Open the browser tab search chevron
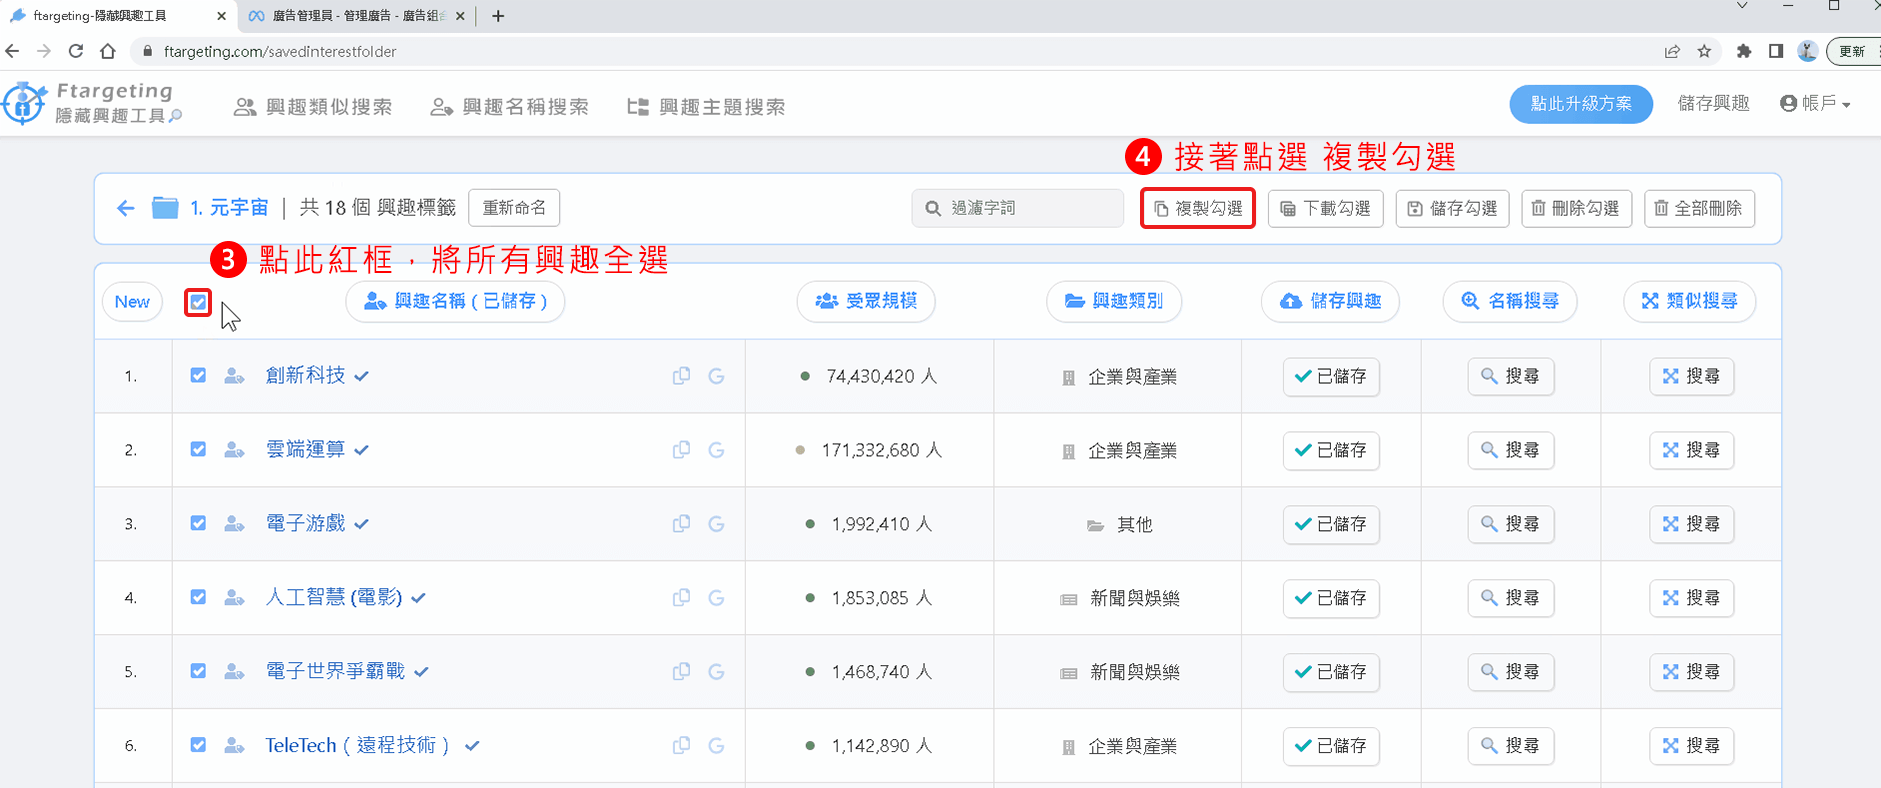Viewport: 1881px width, 788px height. [1742, 7]
